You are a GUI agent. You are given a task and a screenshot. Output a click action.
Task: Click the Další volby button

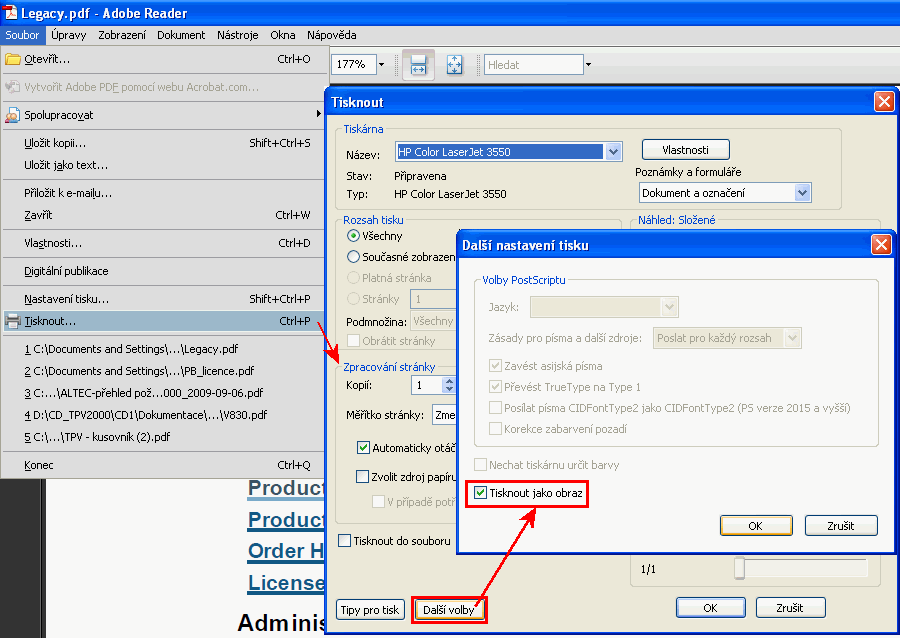click(x=449, y=610)
